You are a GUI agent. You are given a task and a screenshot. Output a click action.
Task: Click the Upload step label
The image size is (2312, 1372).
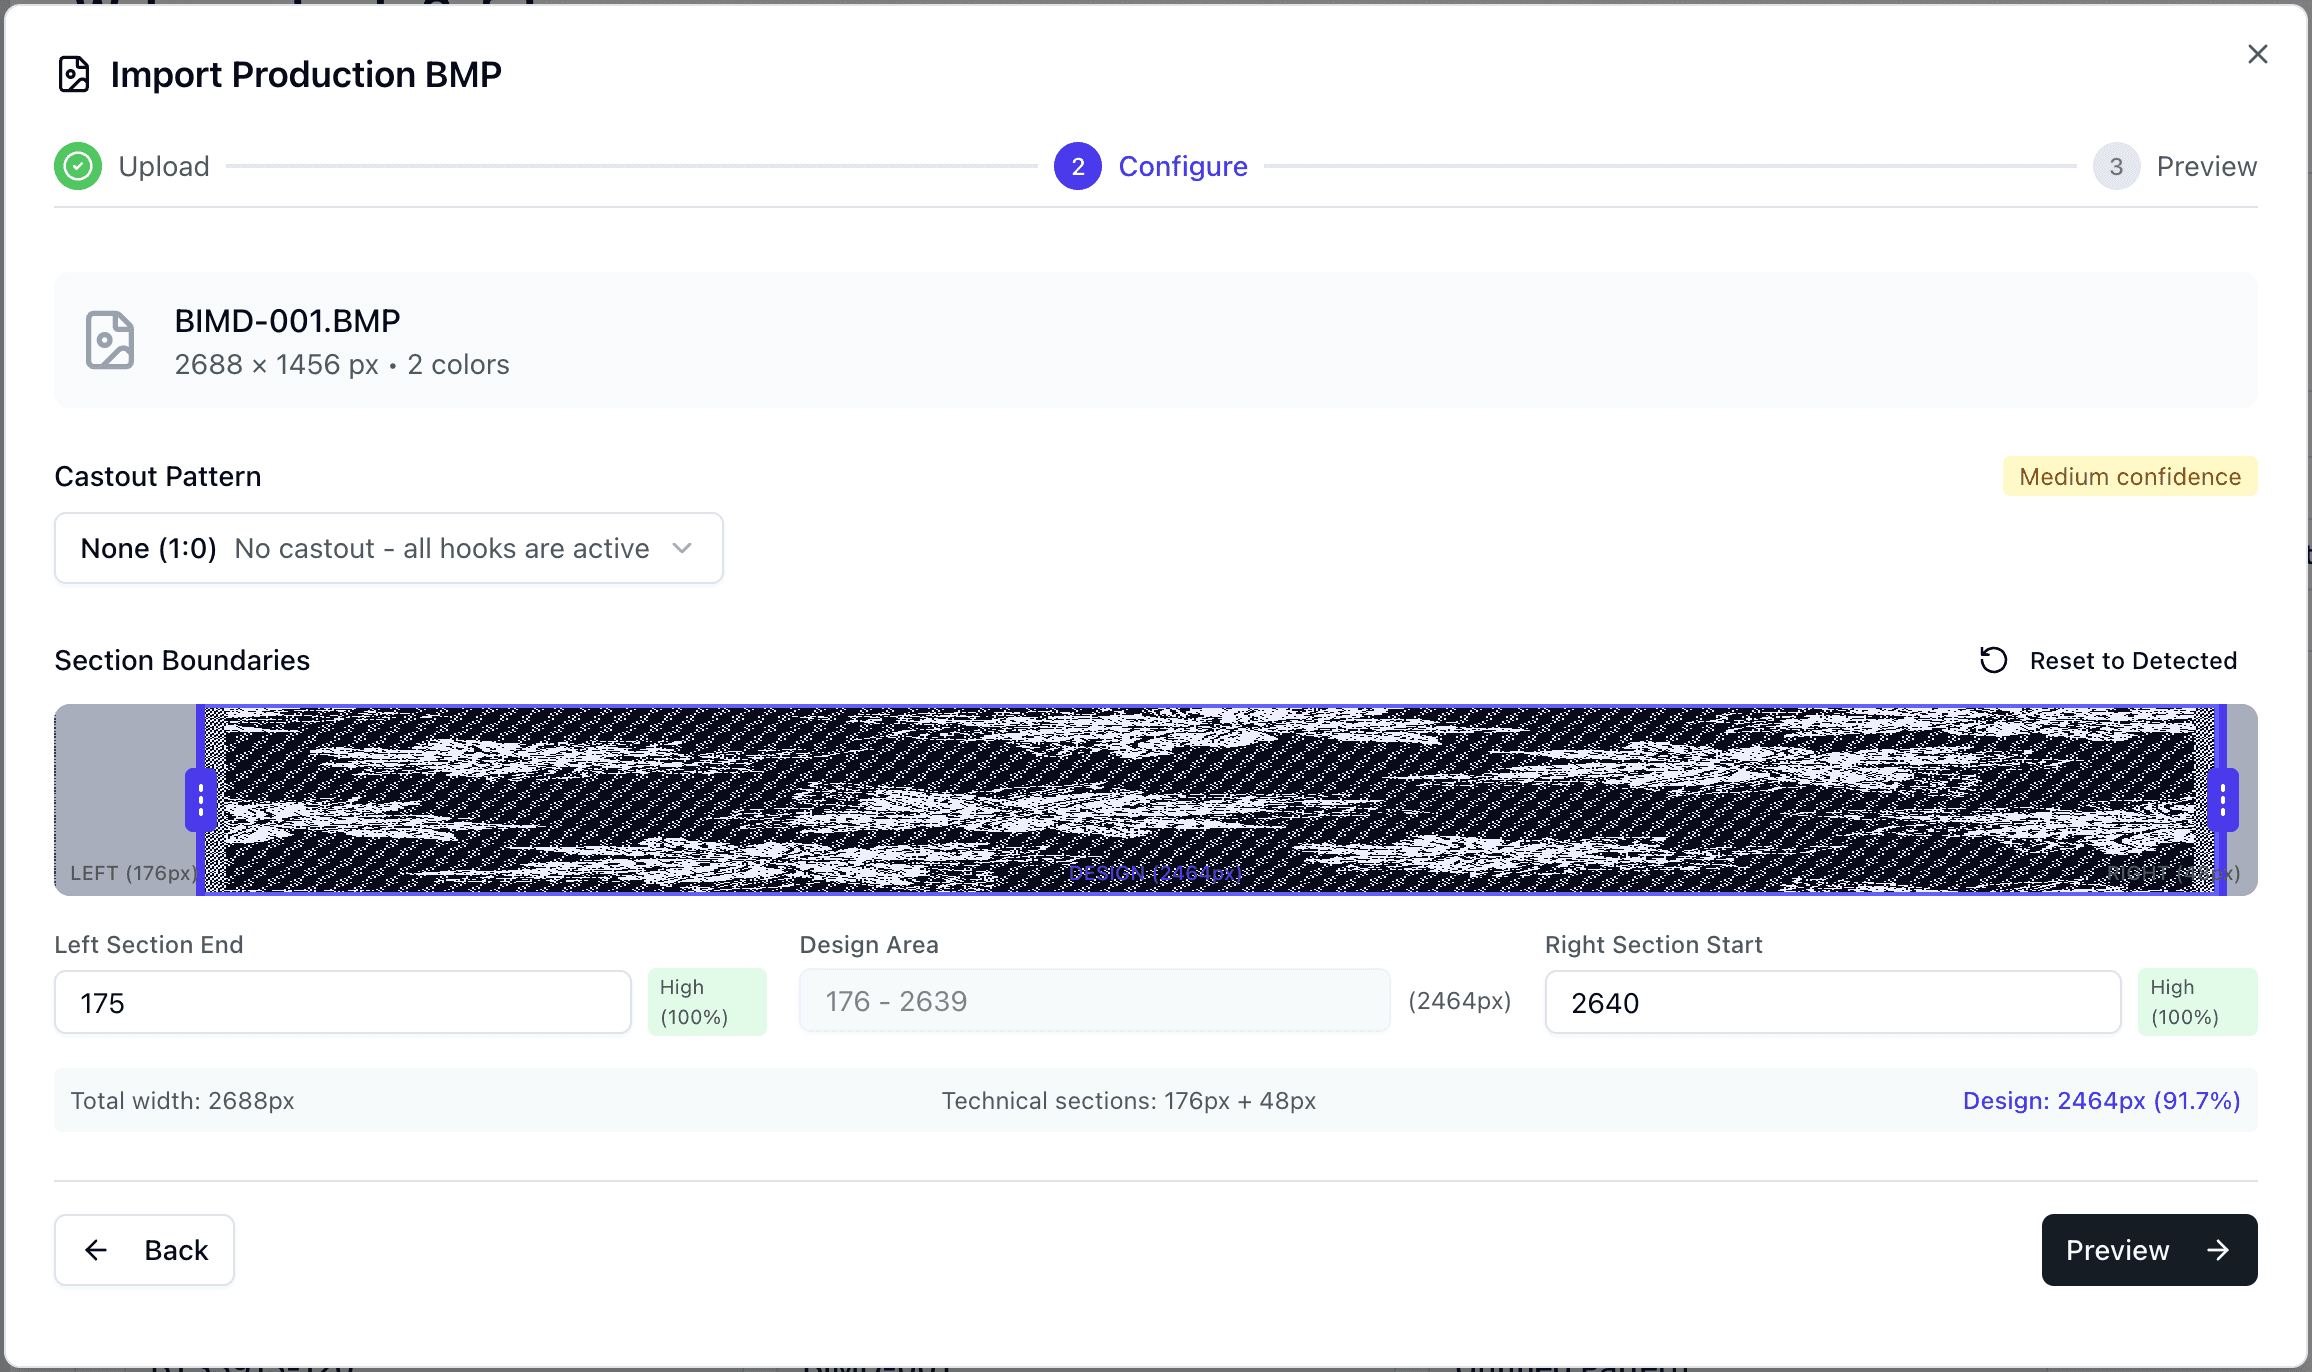[164, 166]
